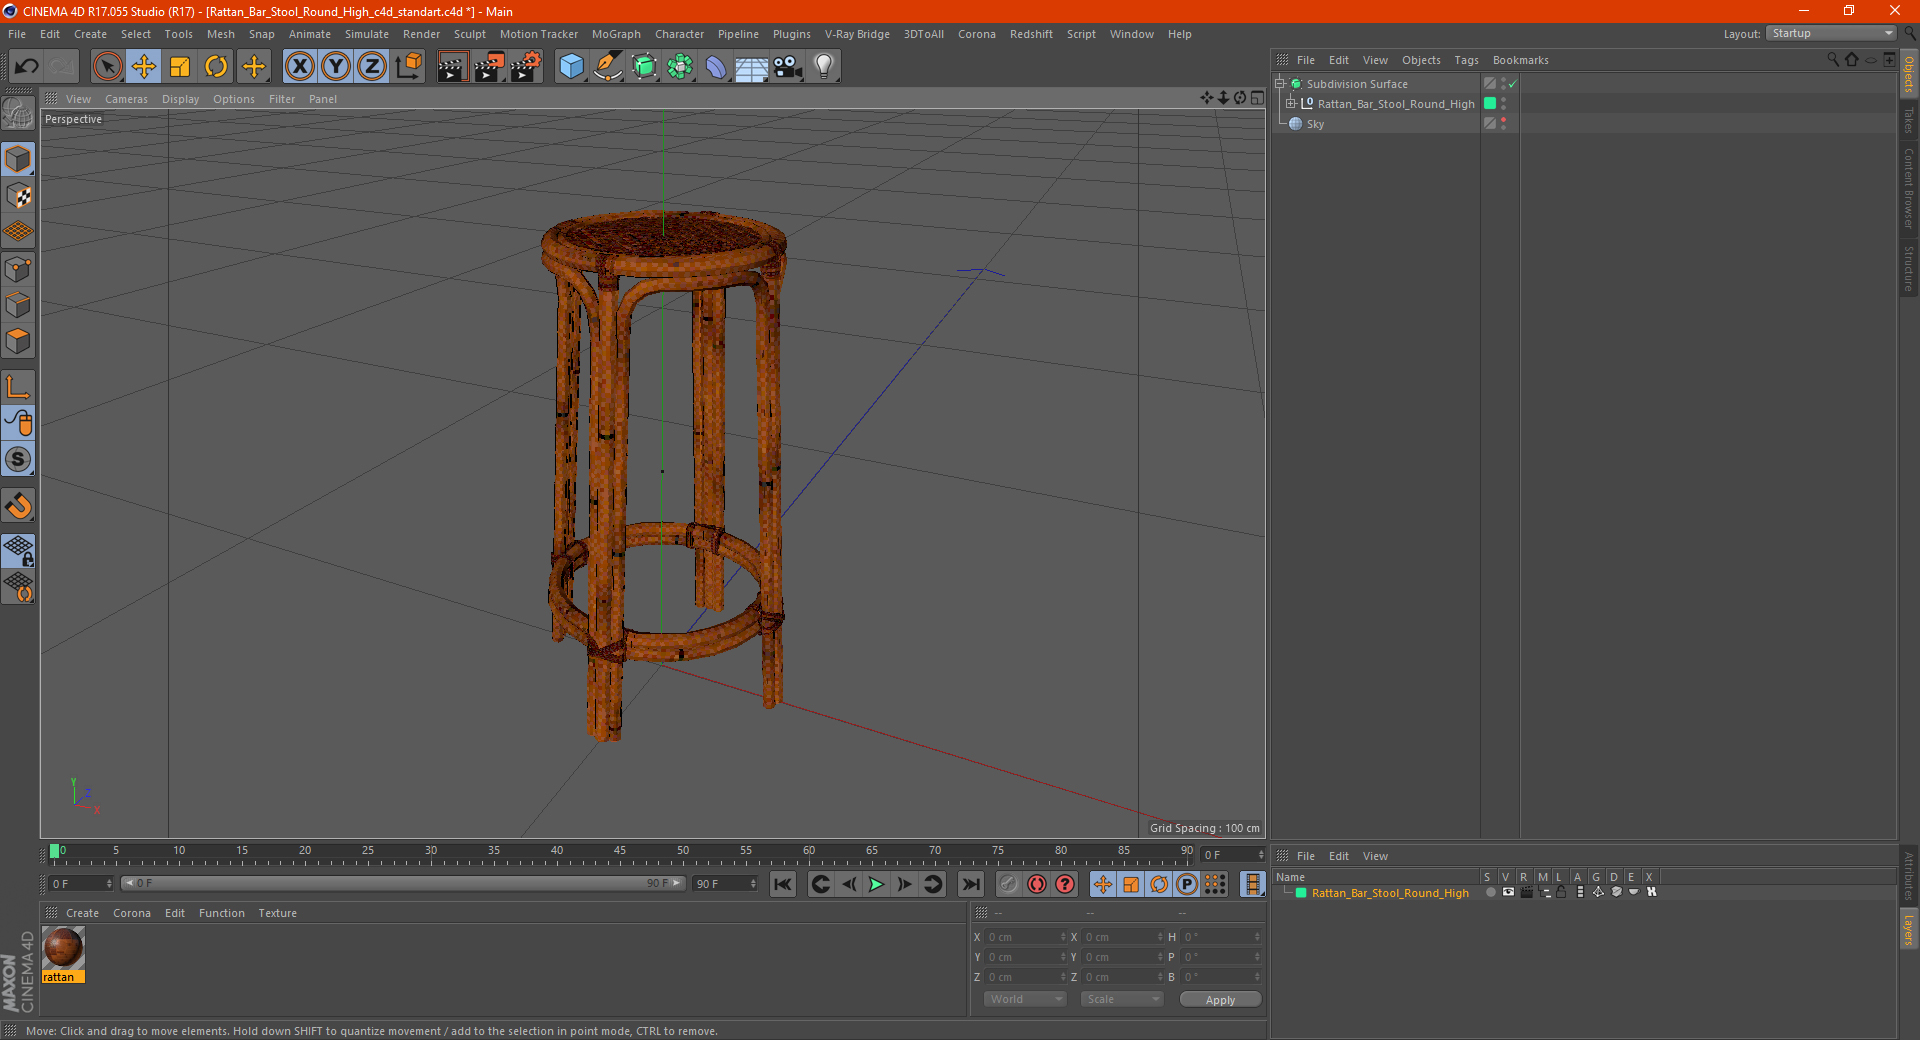Add a Light object
The height and width of the screenshot is (1040, 1920).
(824, 67)
